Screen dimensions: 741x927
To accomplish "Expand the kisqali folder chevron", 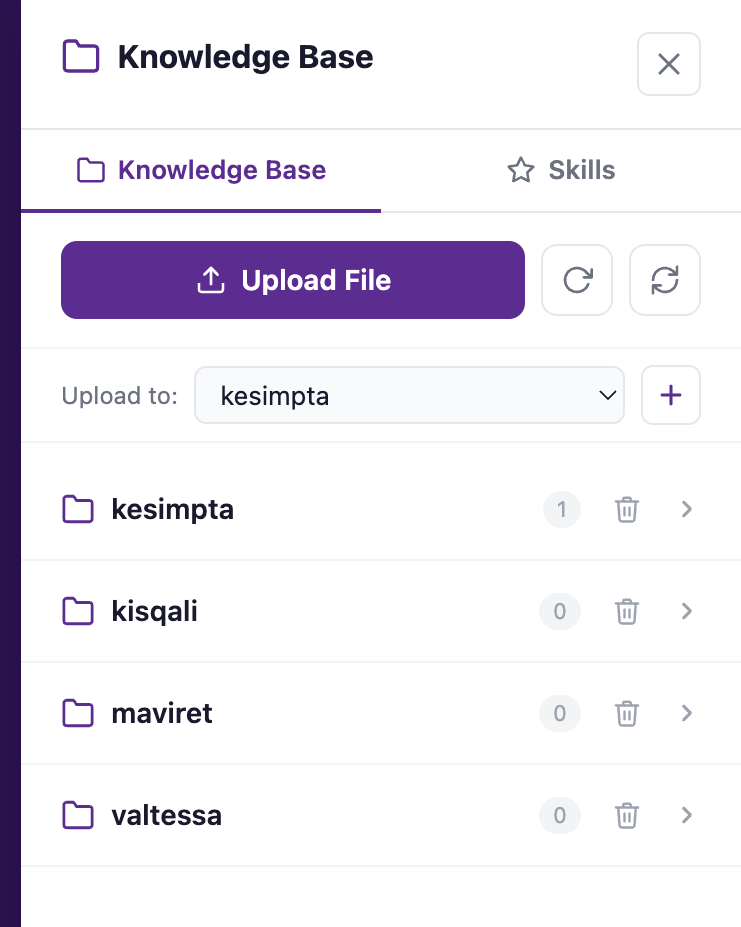I will click(x=687, y=611).
